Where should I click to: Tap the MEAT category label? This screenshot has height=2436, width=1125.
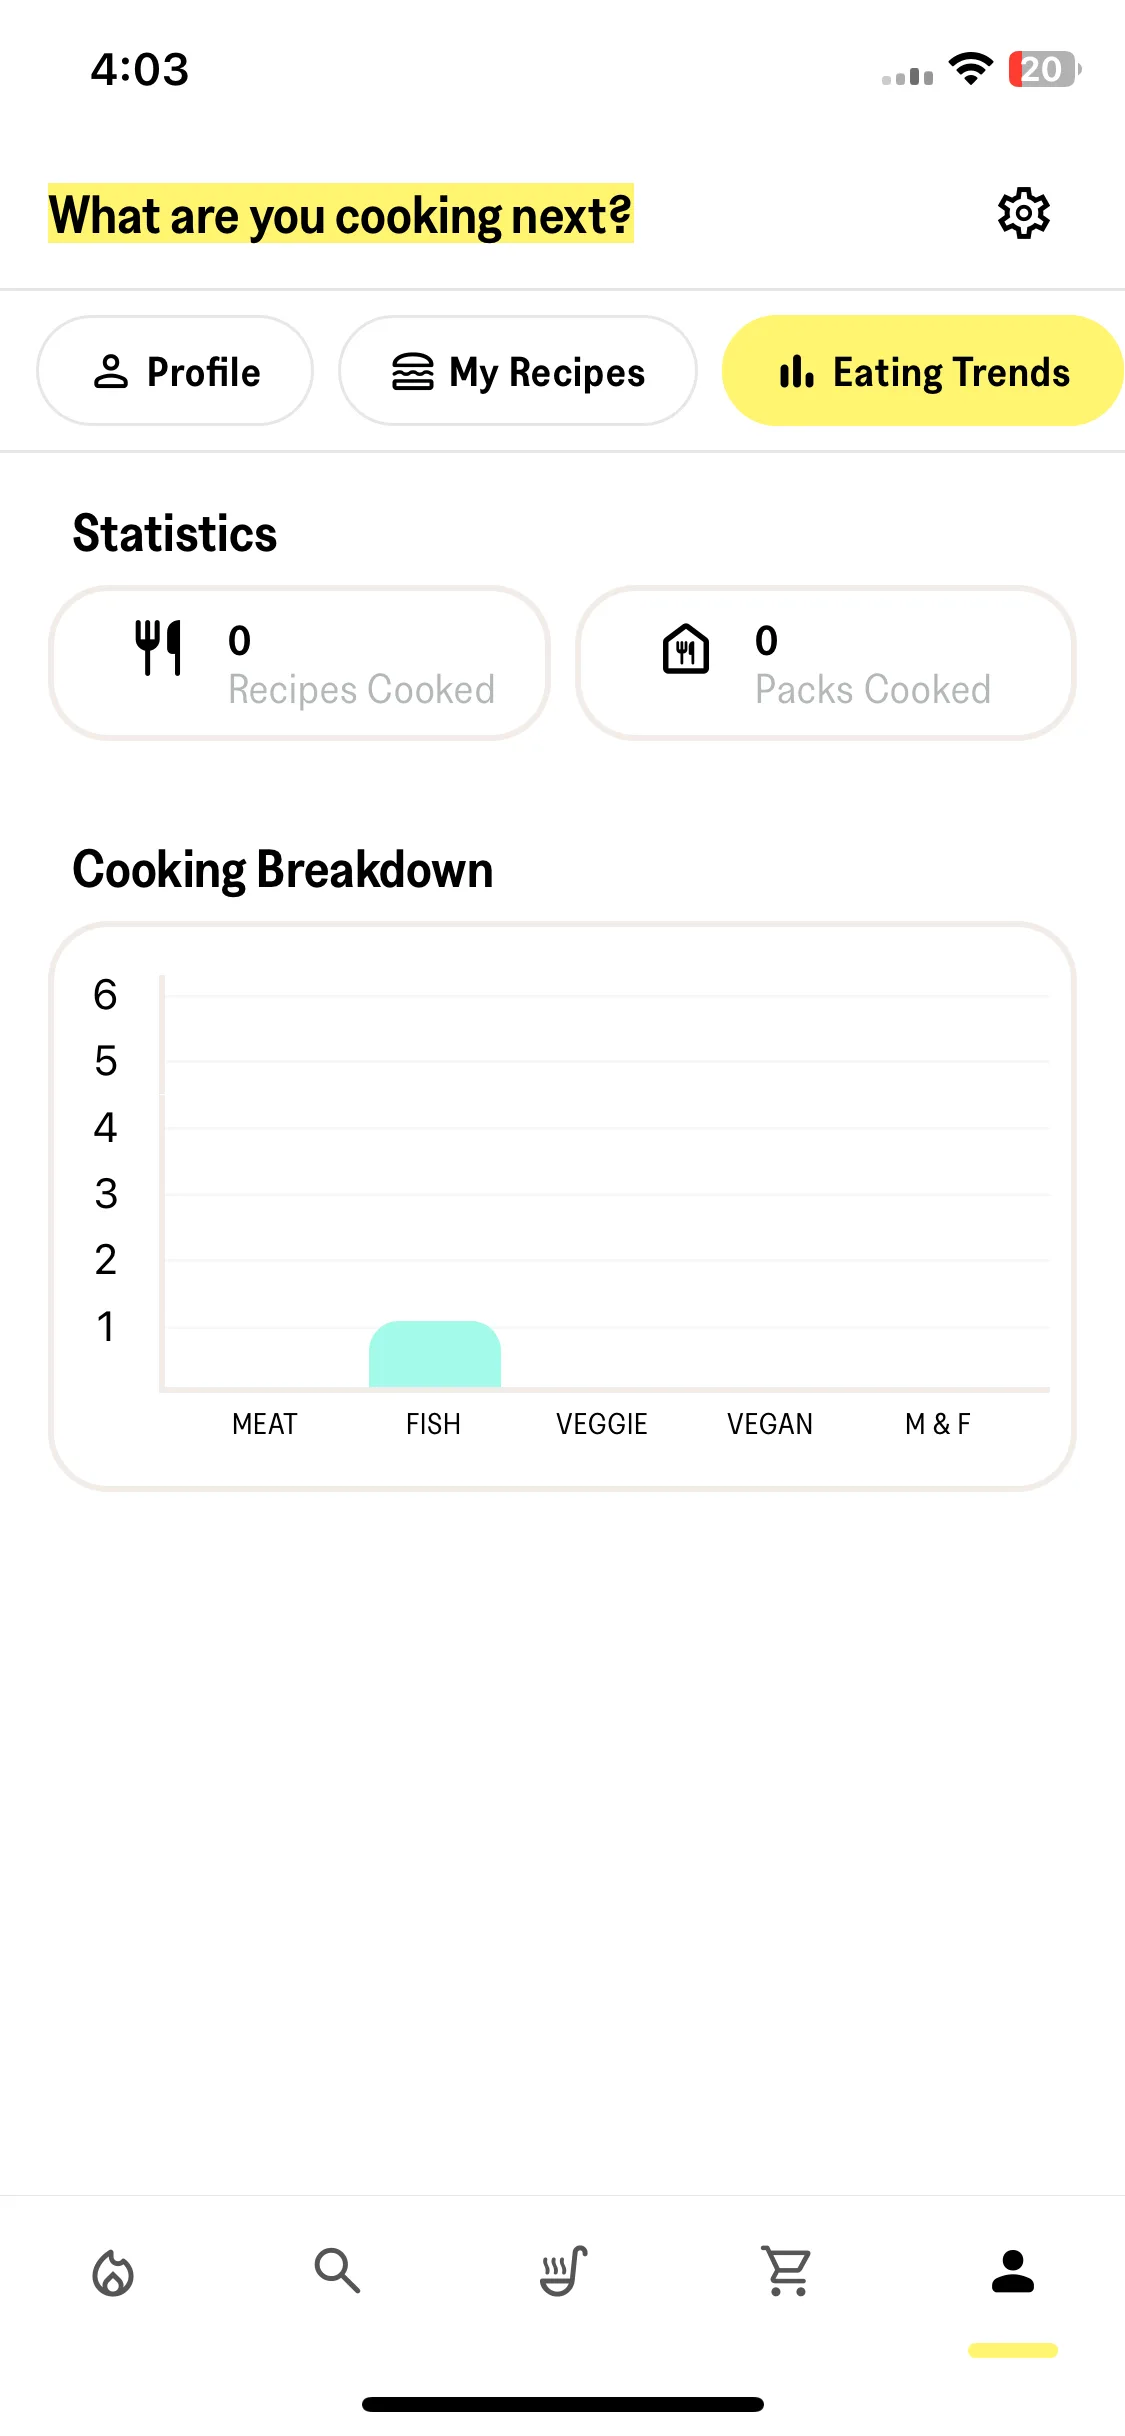click(265, 1424)
